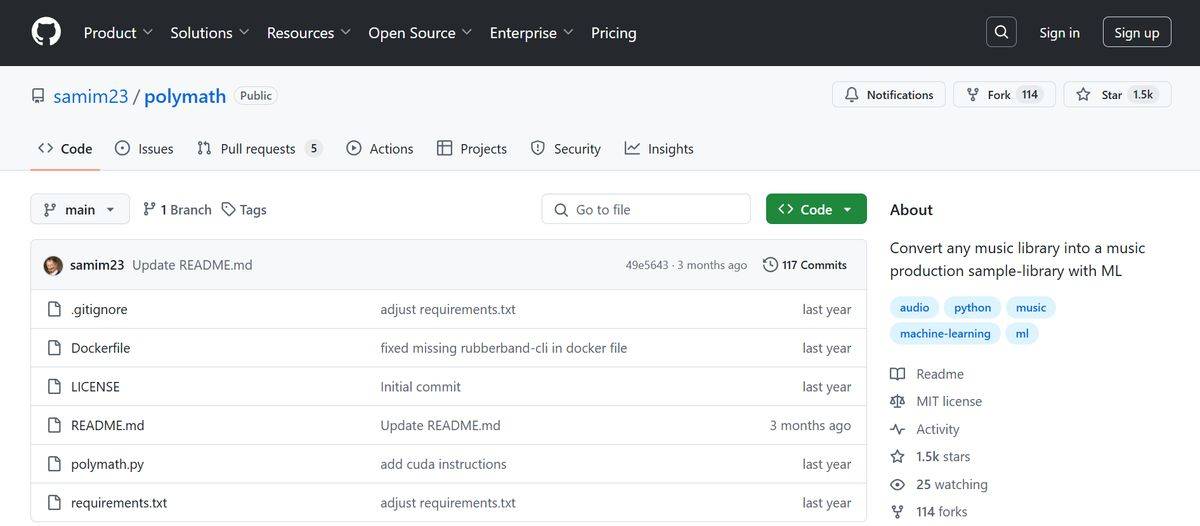Open 'Initial commit' commit message
Screen dimensions: 1200x526
(420, 387)
